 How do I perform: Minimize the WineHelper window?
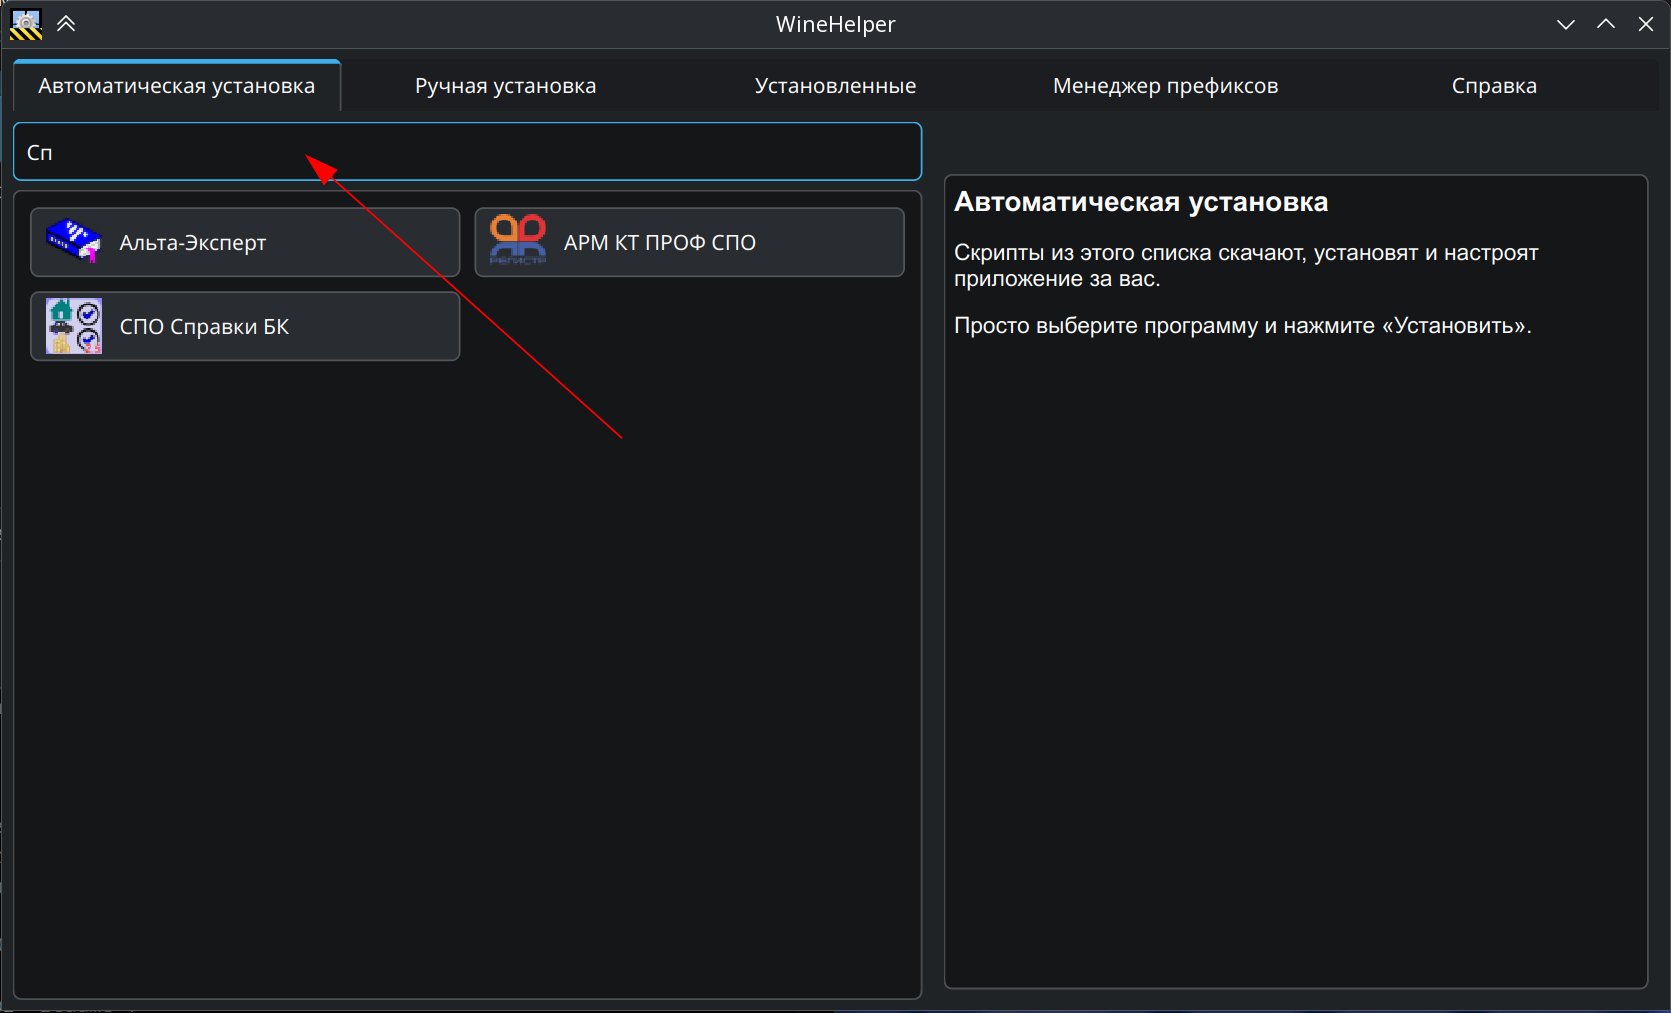coord(1566,24)
